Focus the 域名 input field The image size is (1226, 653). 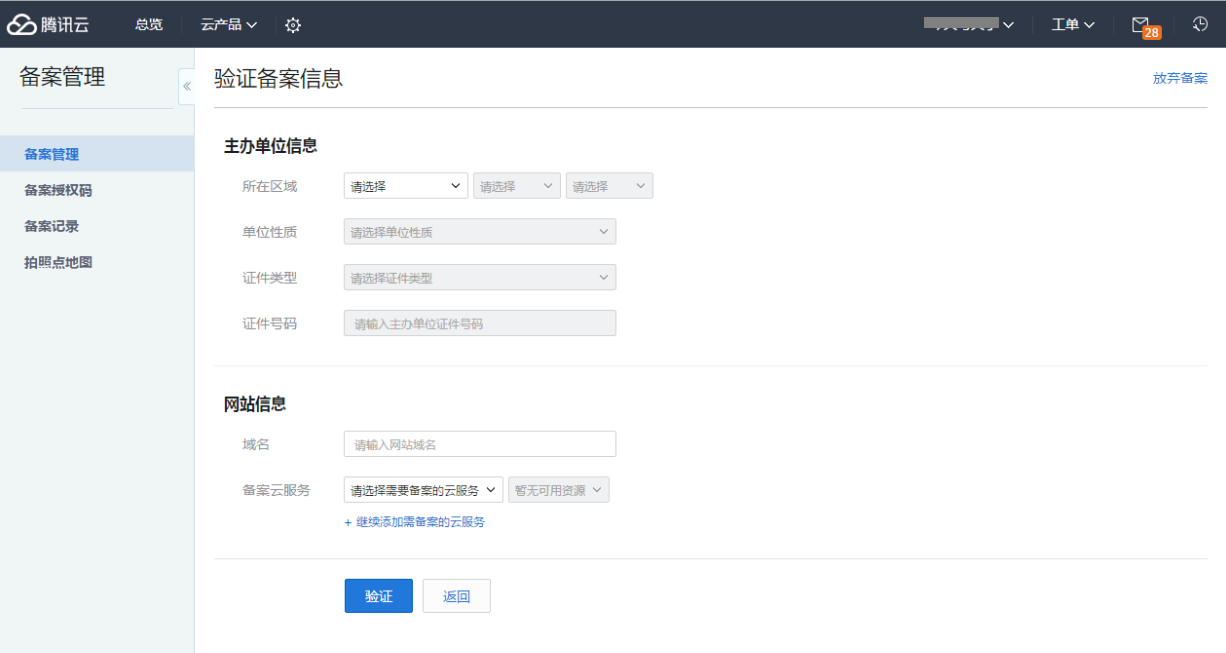click(x=479, y=444)
